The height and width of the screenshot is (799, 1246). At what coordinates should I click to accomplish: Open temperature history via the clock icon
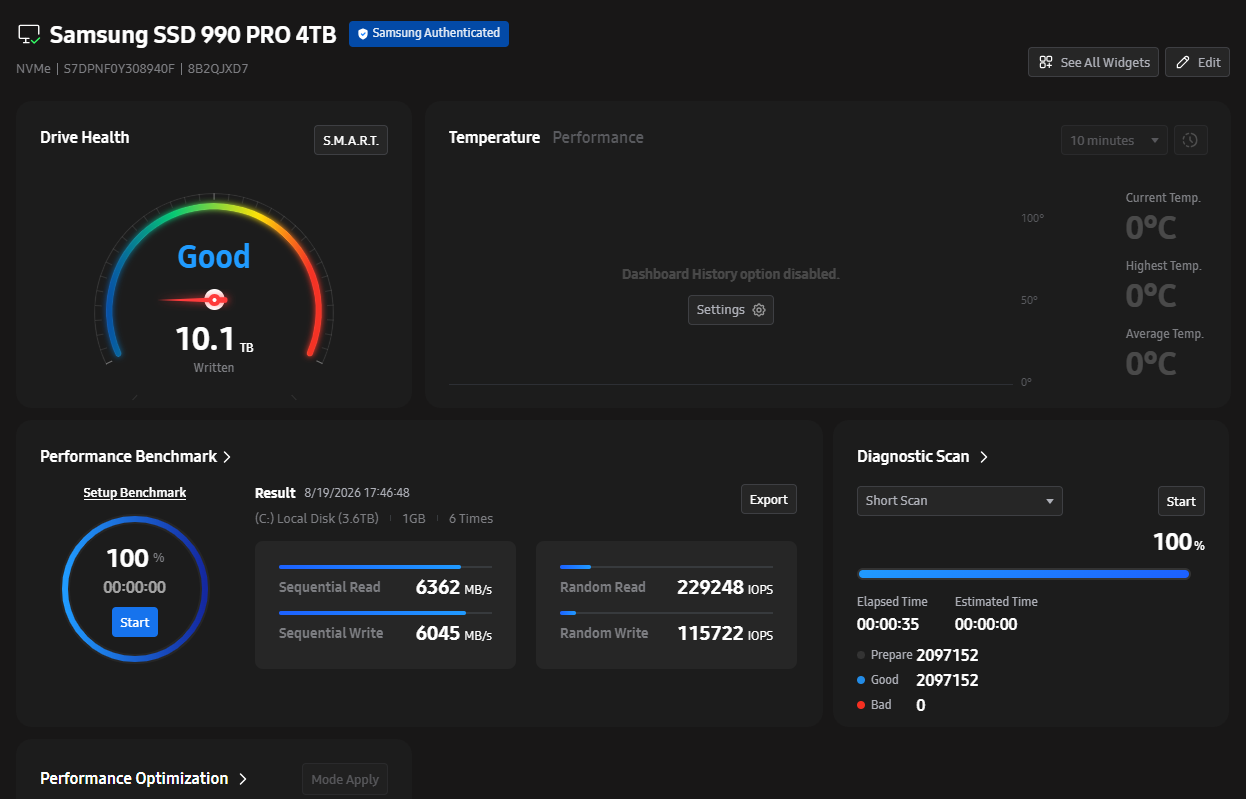pos(1190,140)
